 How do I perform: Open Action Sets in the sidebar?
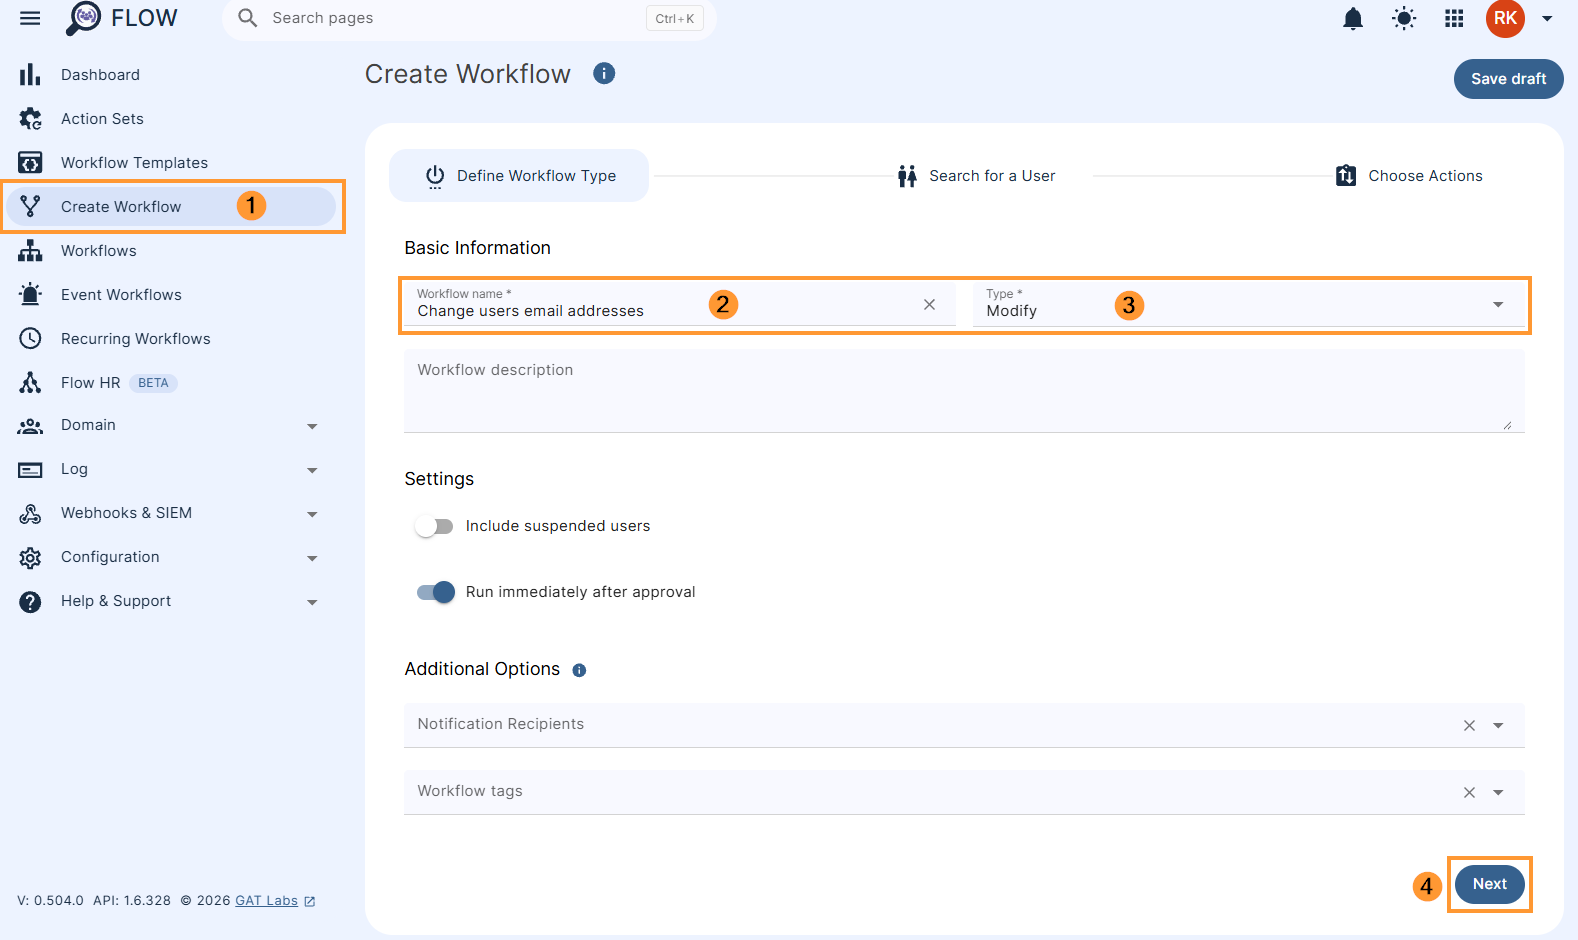(x=171, y=119)
